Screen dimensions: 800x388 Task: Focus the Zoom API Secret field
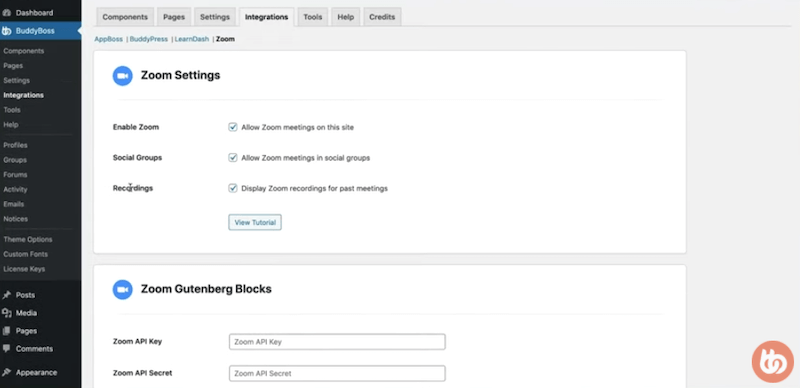[x=337, y=374]
